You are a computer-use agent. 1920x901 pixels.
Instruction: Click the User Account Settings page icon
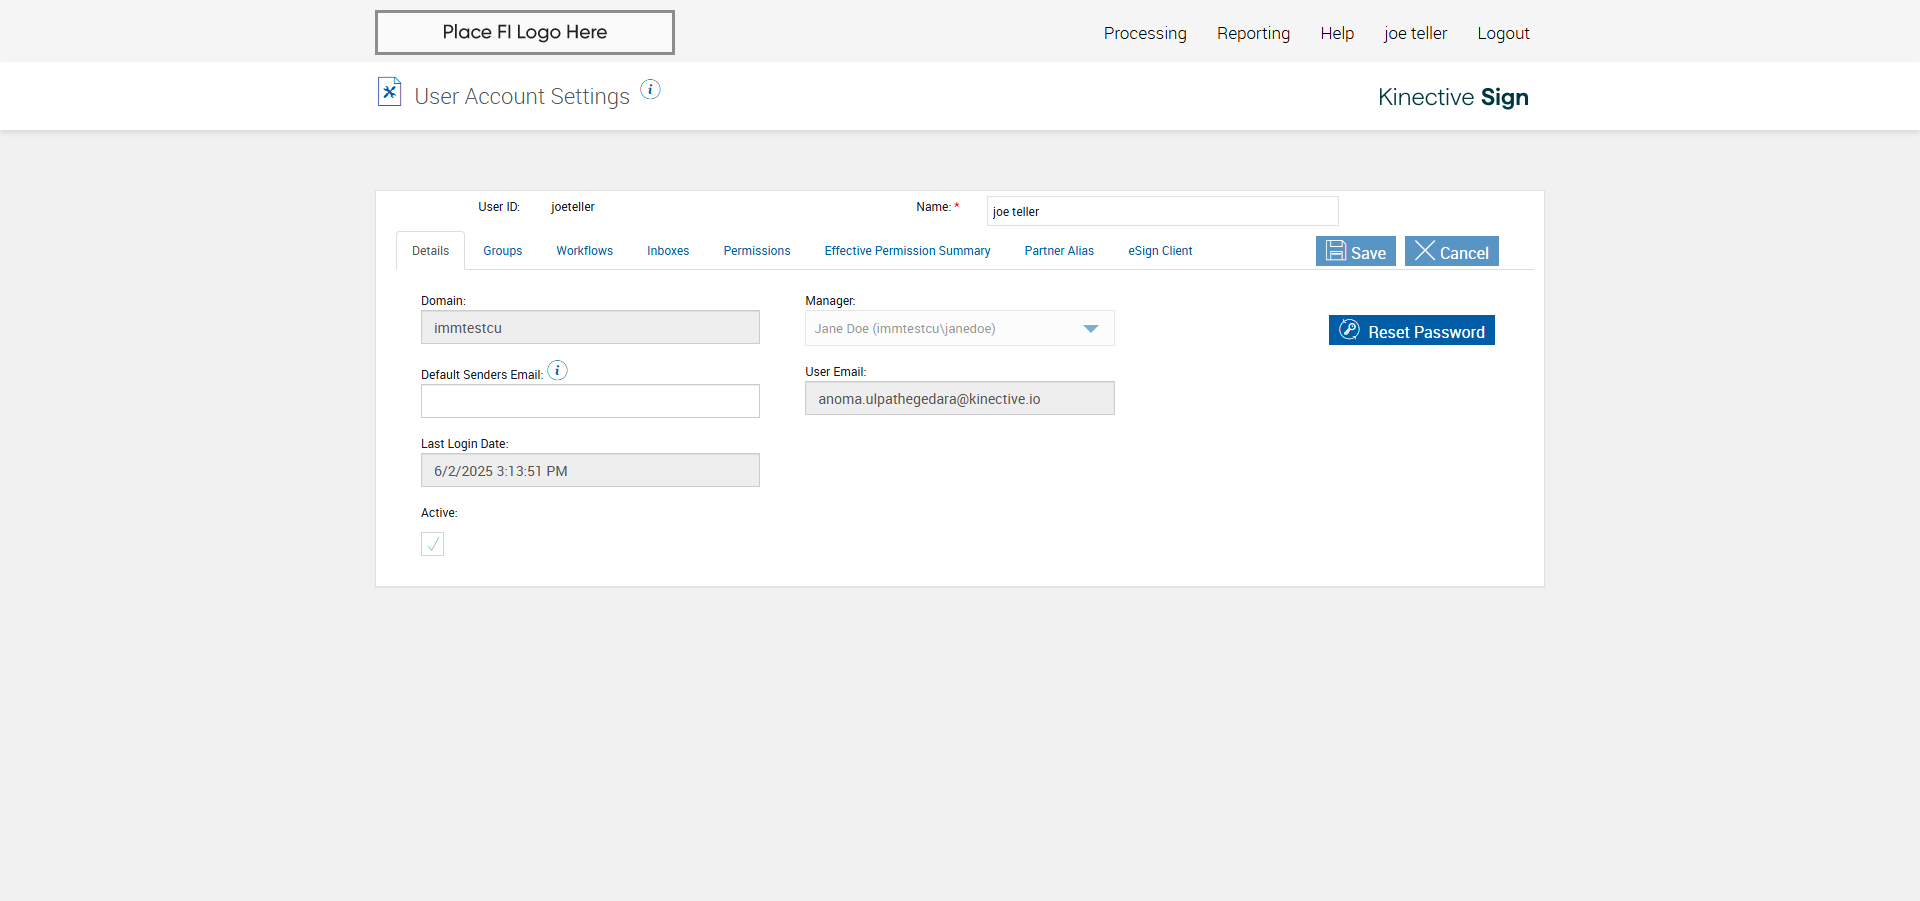click(x=389, y=92)
